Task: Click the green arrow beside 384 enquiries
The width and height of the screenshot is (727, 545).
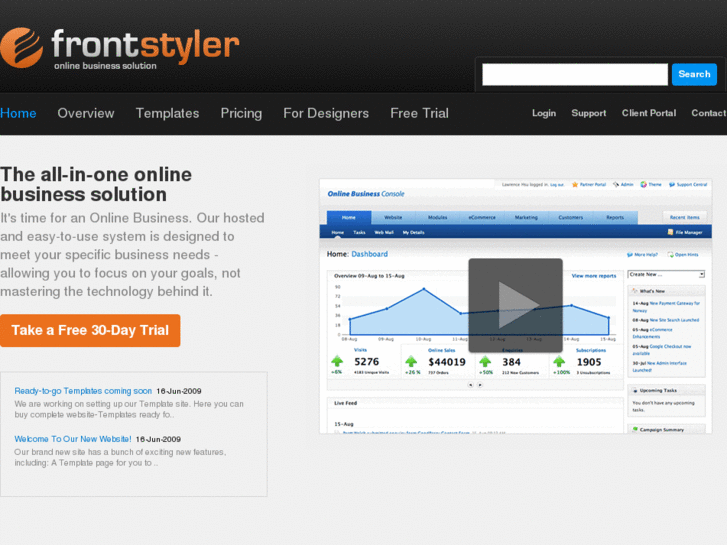Action: (x=485, y=360)
